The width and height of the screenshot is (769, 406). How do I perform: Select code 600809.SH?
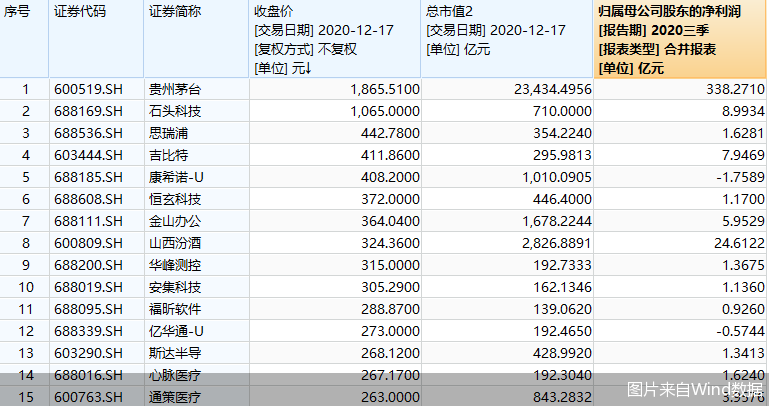[x=88, y=243]
